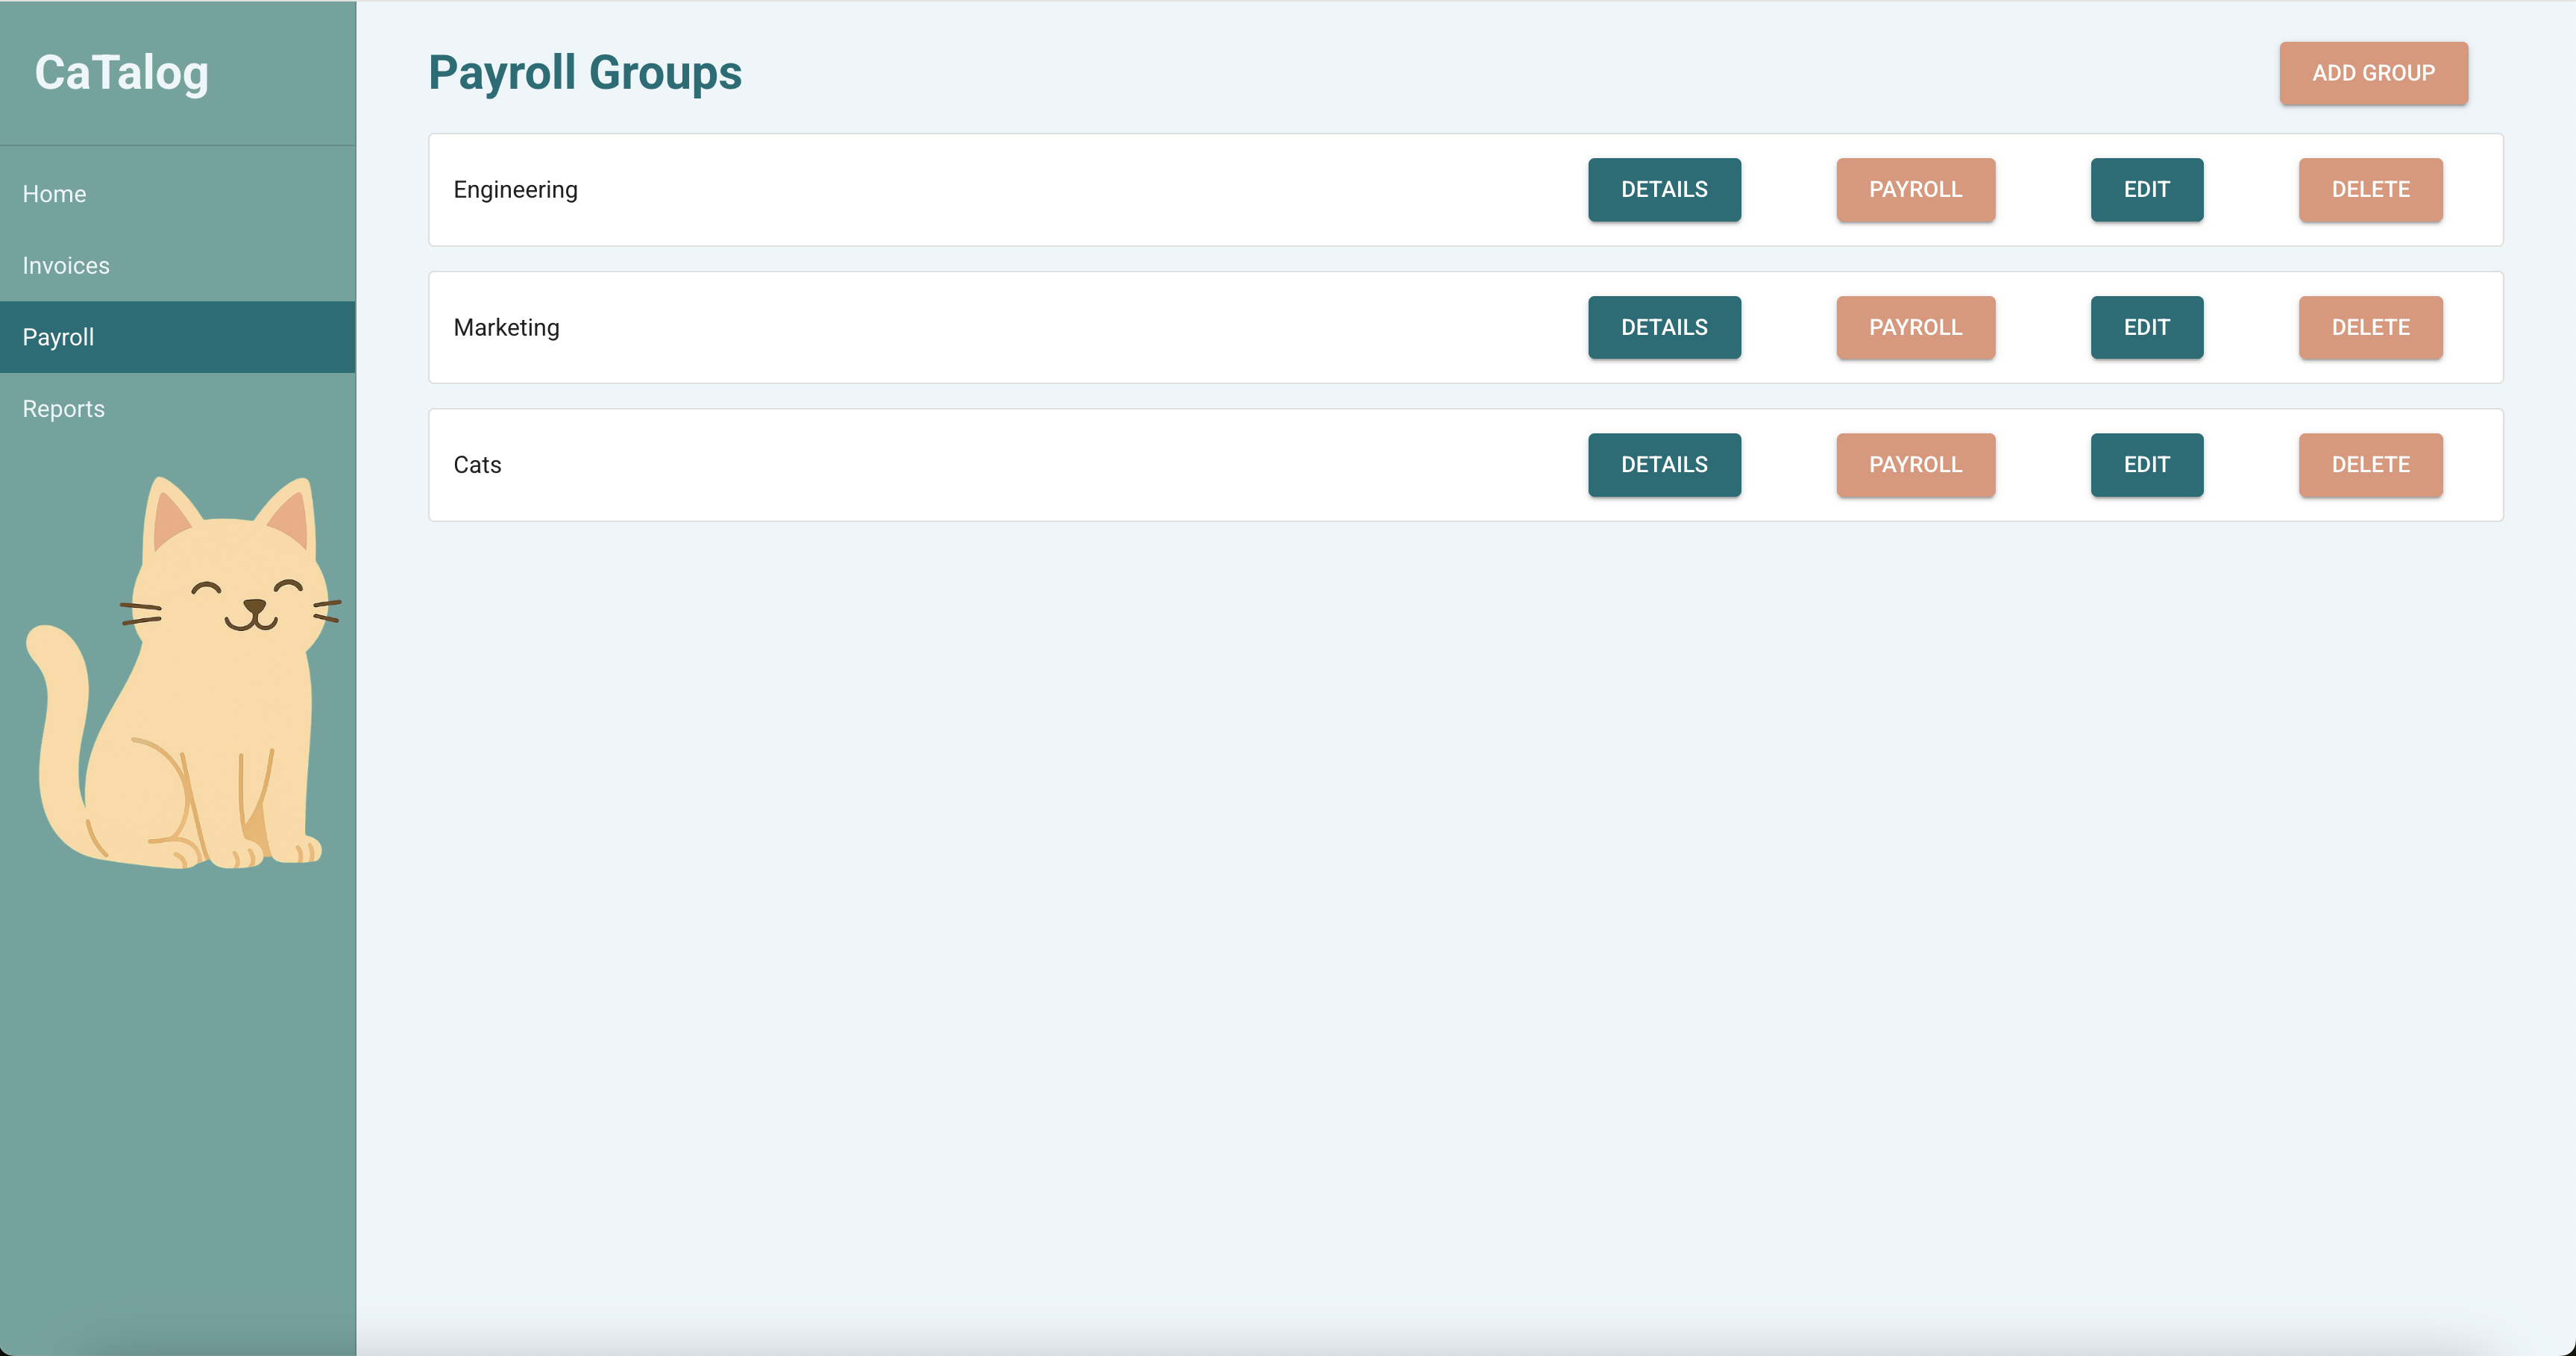Screen dimensions: 2576x1356
Task: Click the CaTalog logo
Action: [122, 71]
